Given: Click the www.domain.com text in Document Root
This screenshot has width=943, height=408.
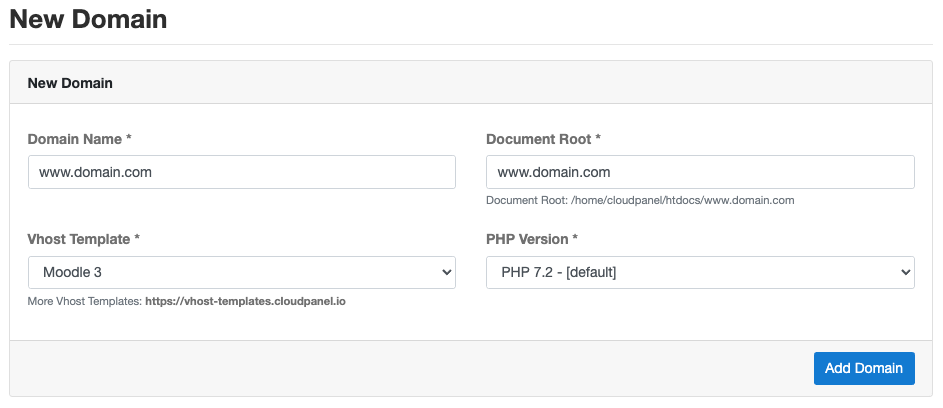Looking at the screenshot, I should click(554, 173).
